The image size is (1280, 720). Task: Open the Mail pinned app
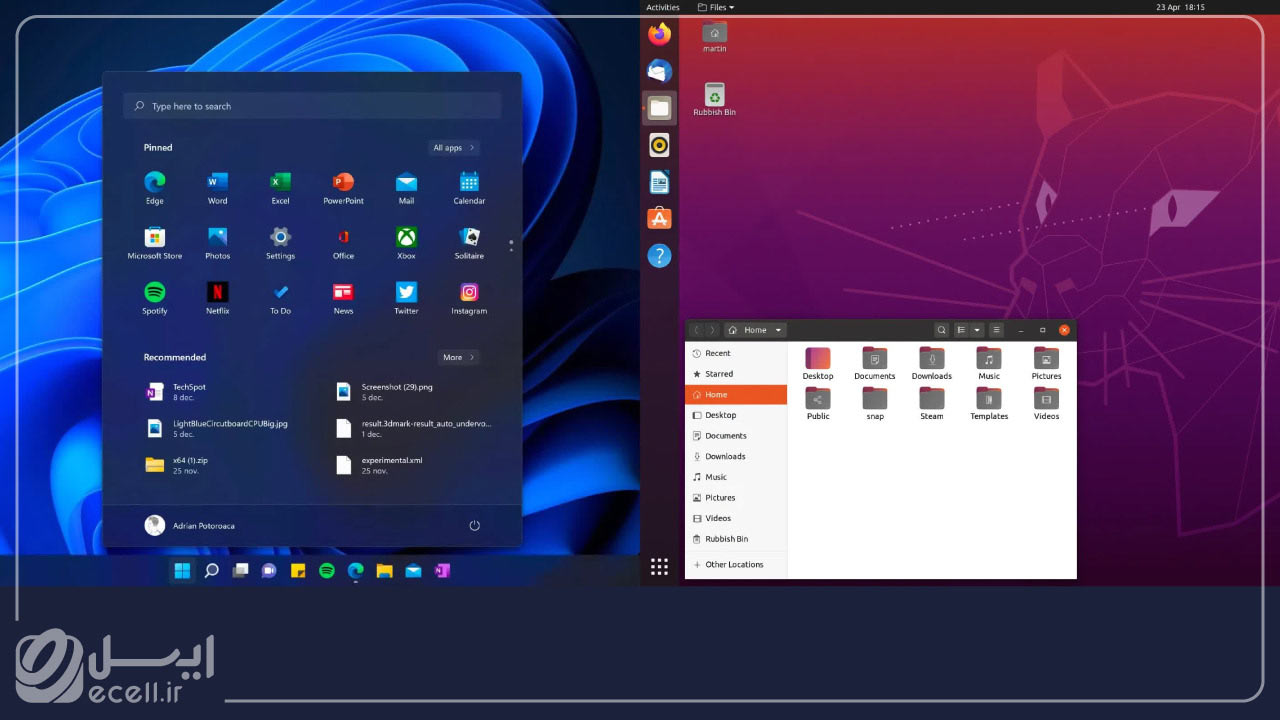click(x=406, y=187)
